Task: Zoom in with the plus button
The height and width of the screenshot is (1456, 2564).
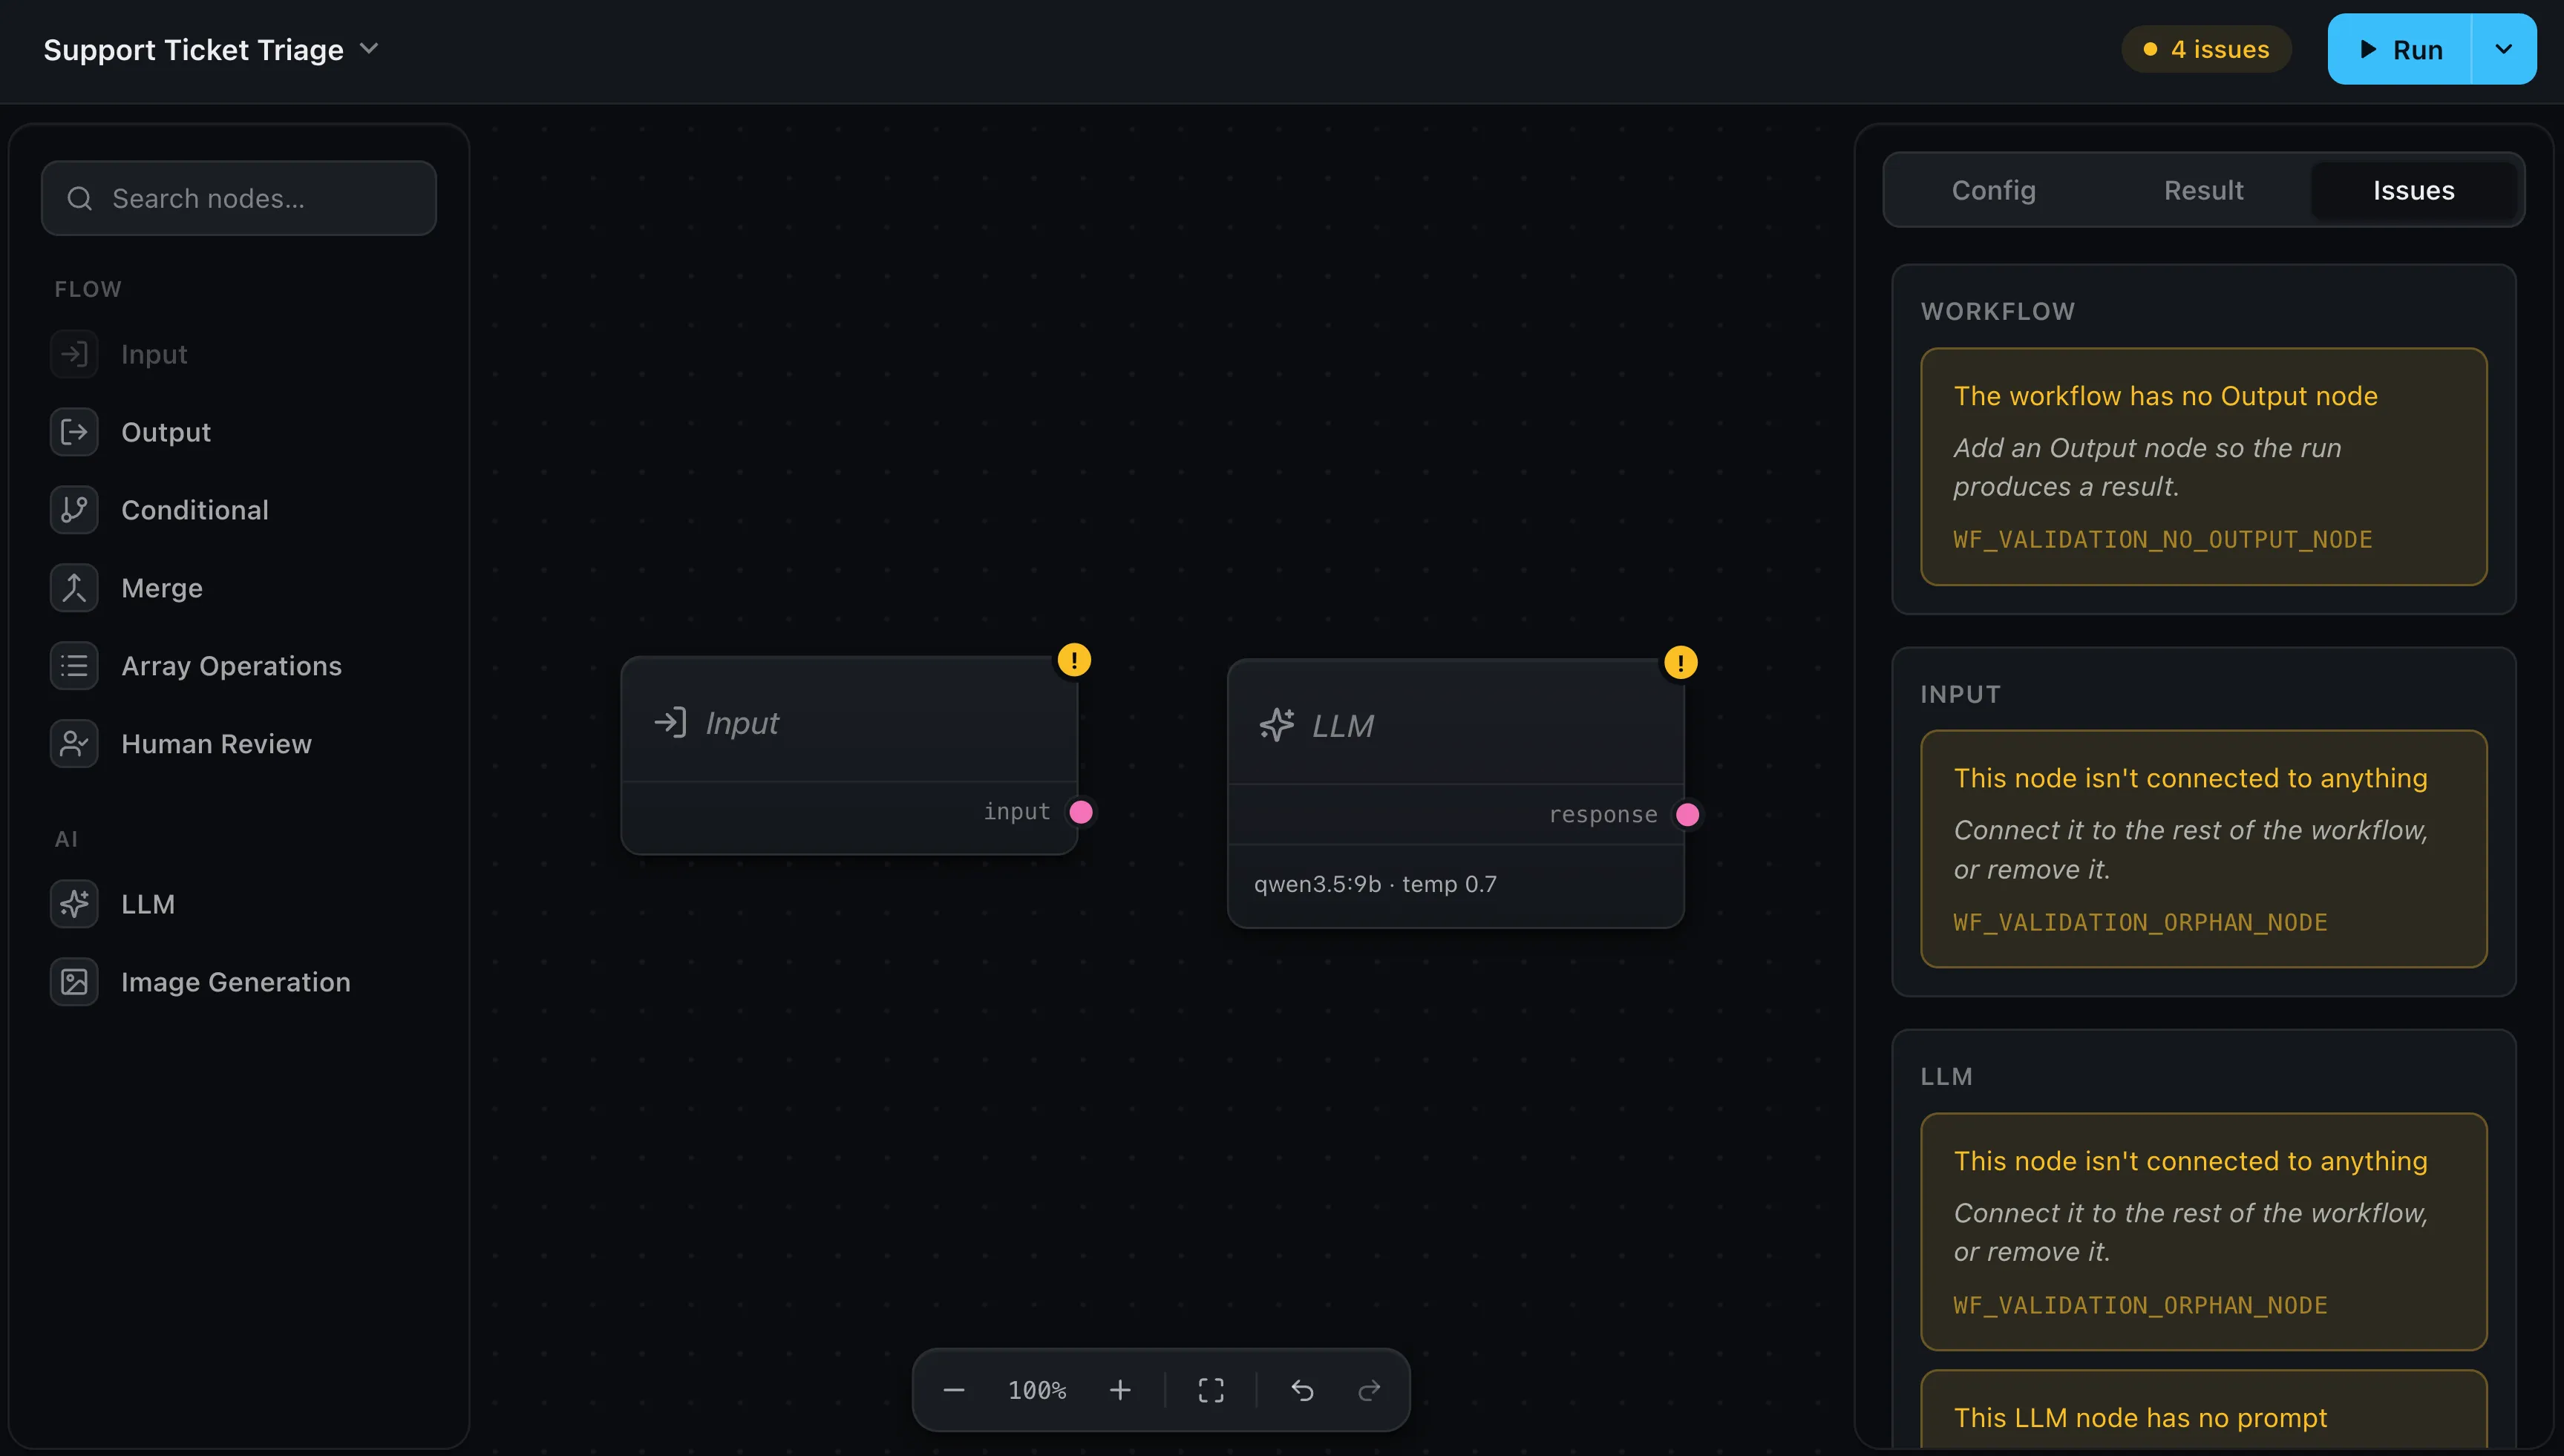Action: 1120,1390
